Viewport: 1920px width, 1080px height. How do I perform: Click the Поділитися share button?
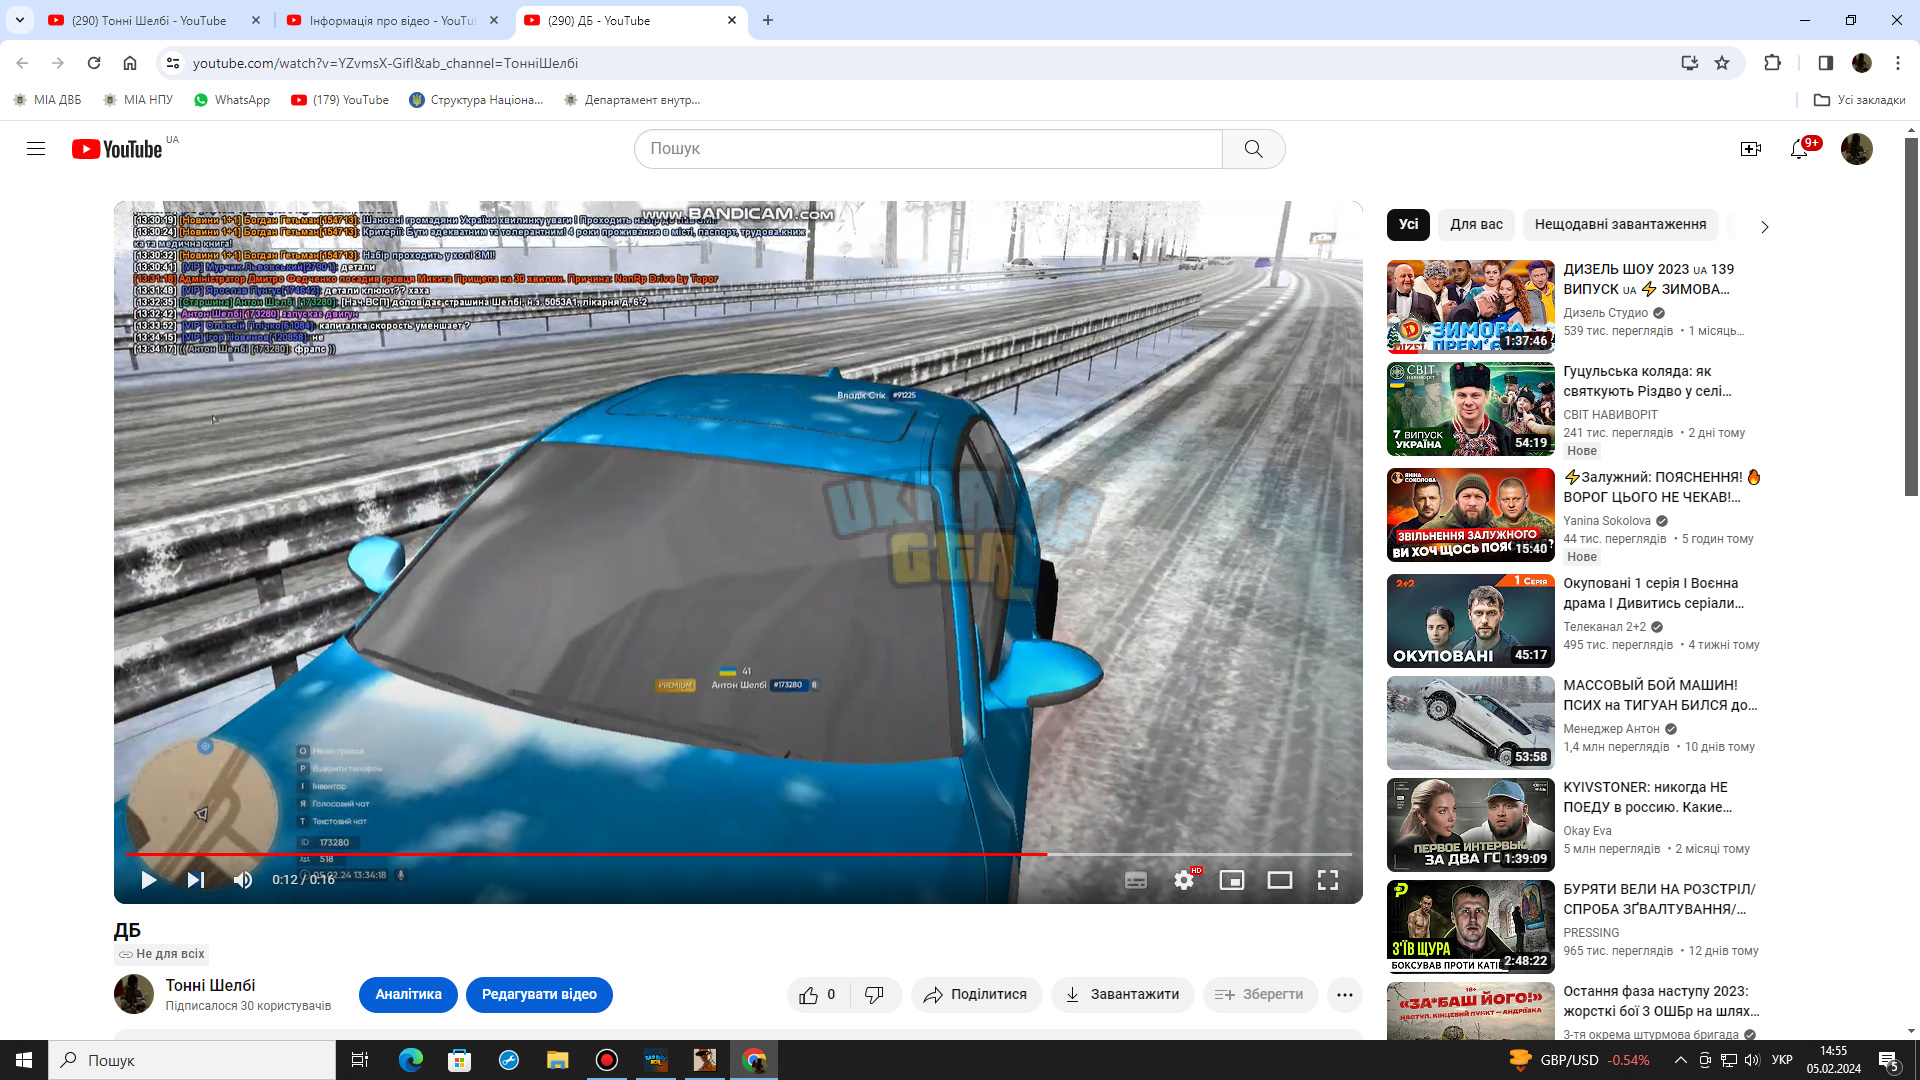[976, 995]
